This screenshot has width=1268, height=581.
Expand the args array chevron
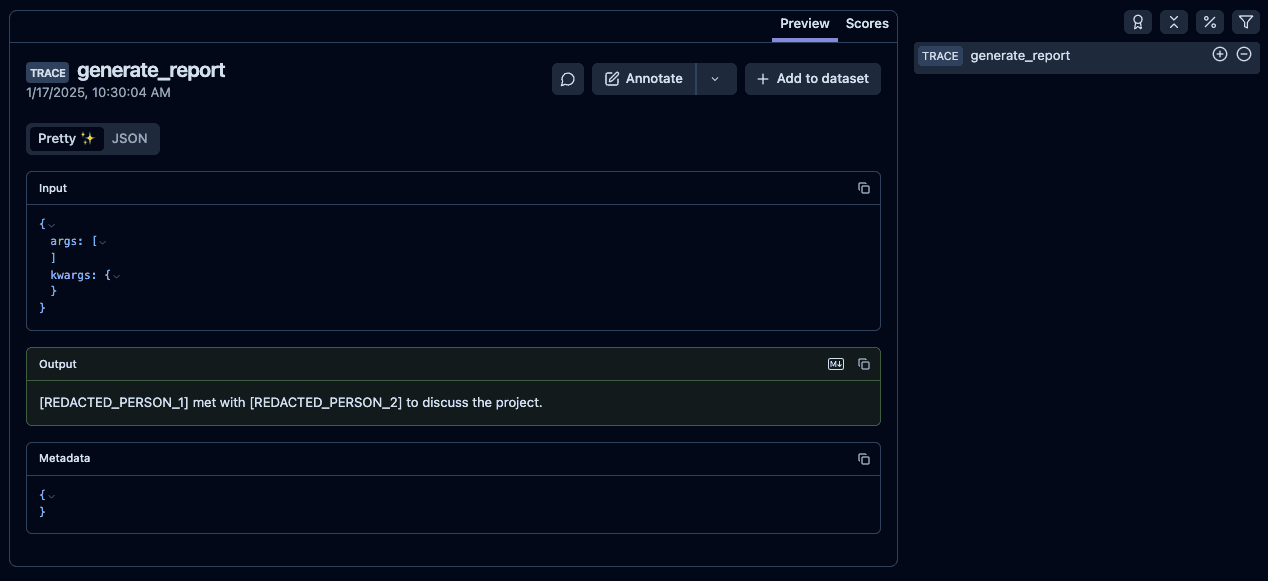(x=102, y=242)
